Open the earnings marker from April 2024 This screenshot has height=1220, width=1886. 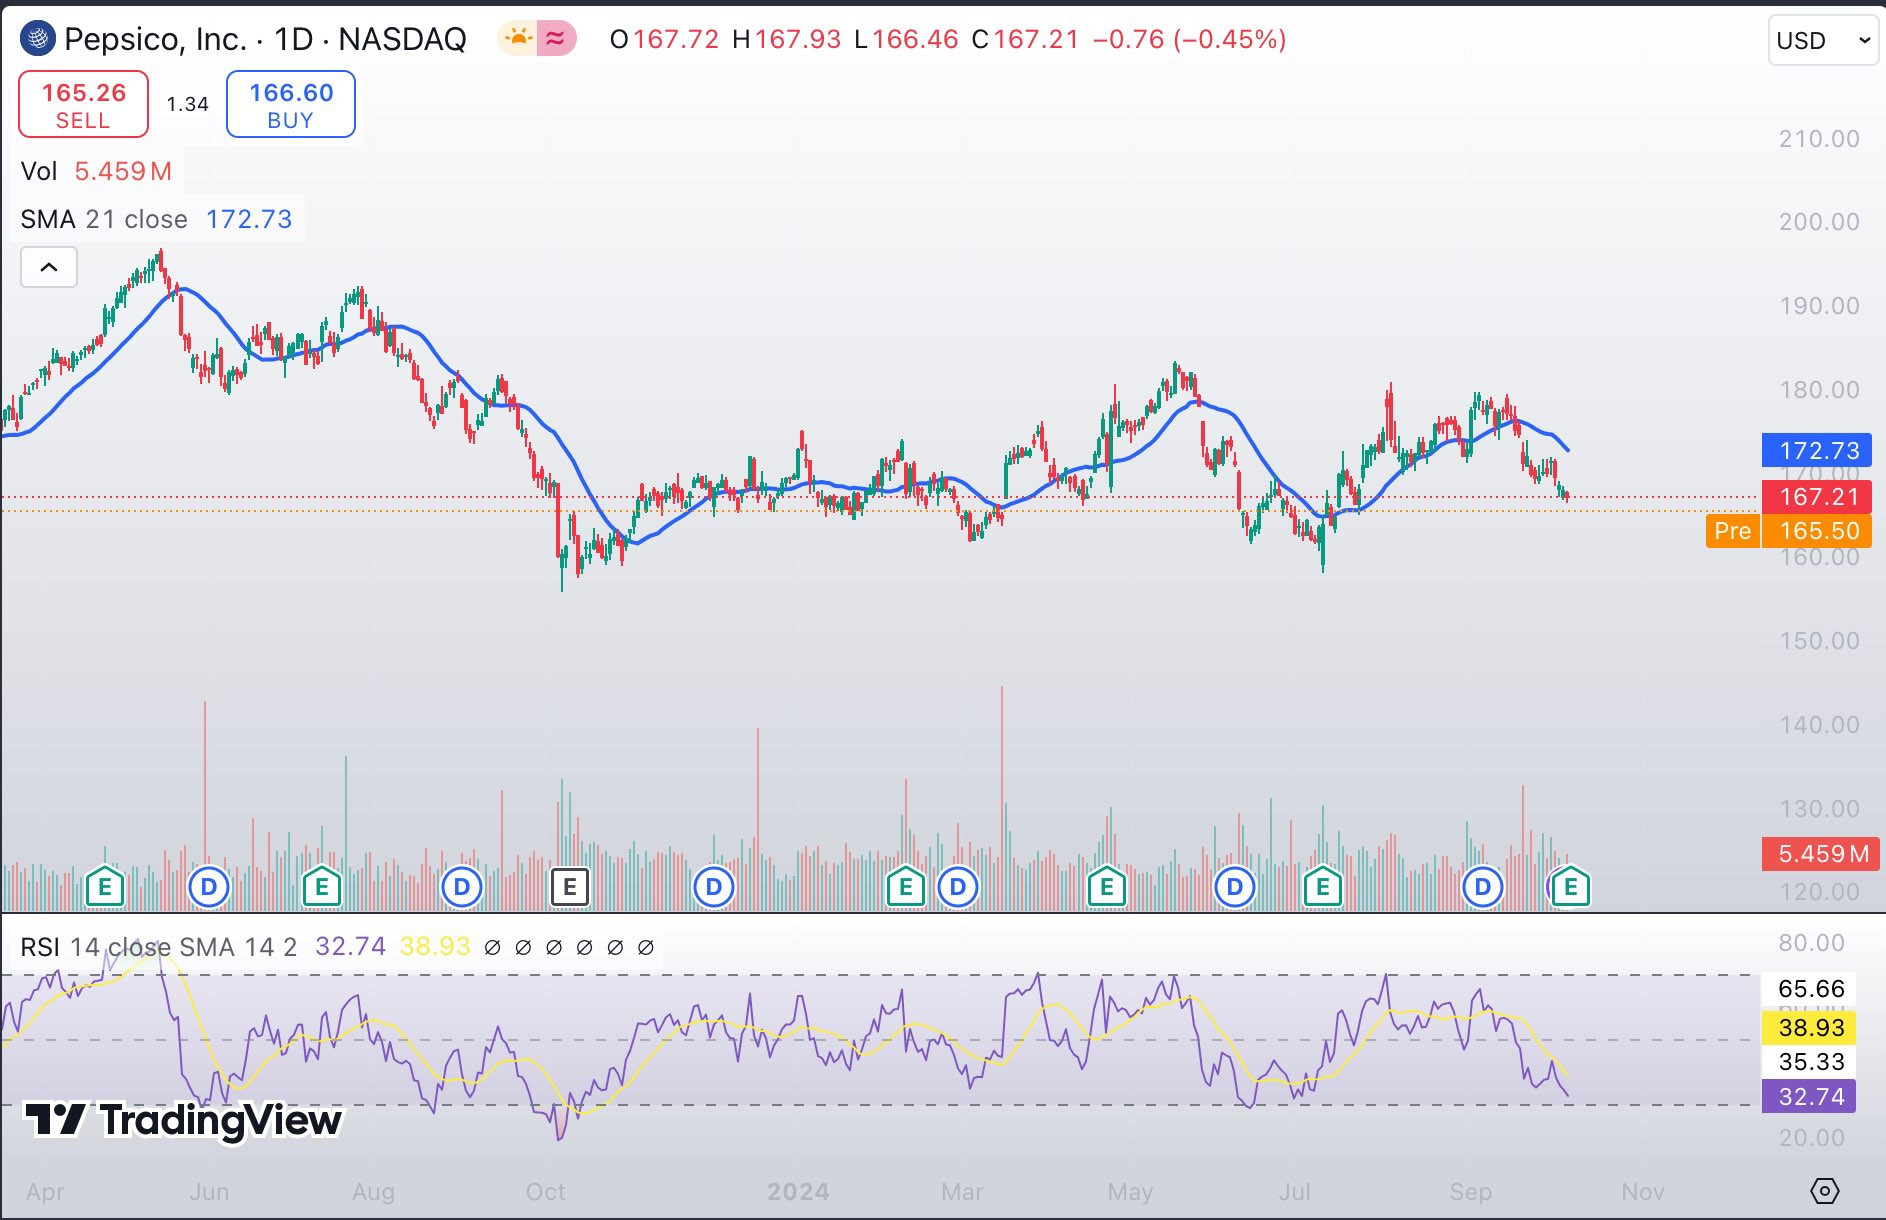[1106, 887]
